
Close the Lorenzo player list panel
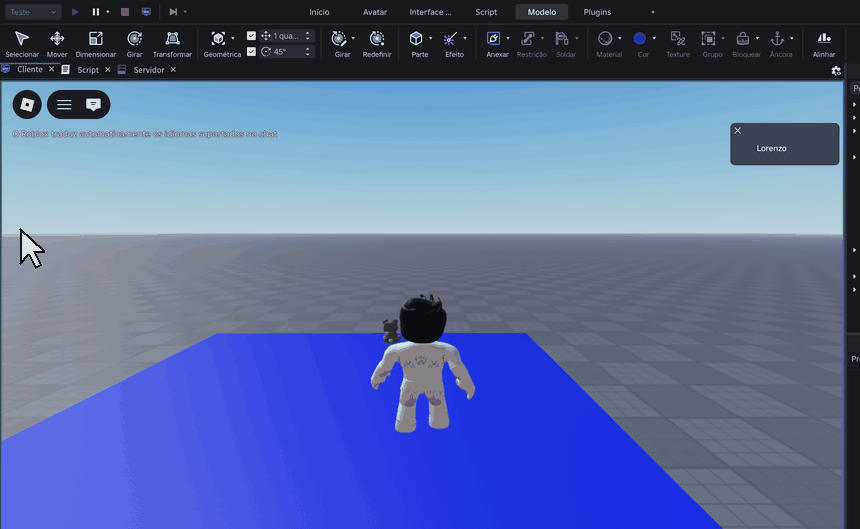738,130
